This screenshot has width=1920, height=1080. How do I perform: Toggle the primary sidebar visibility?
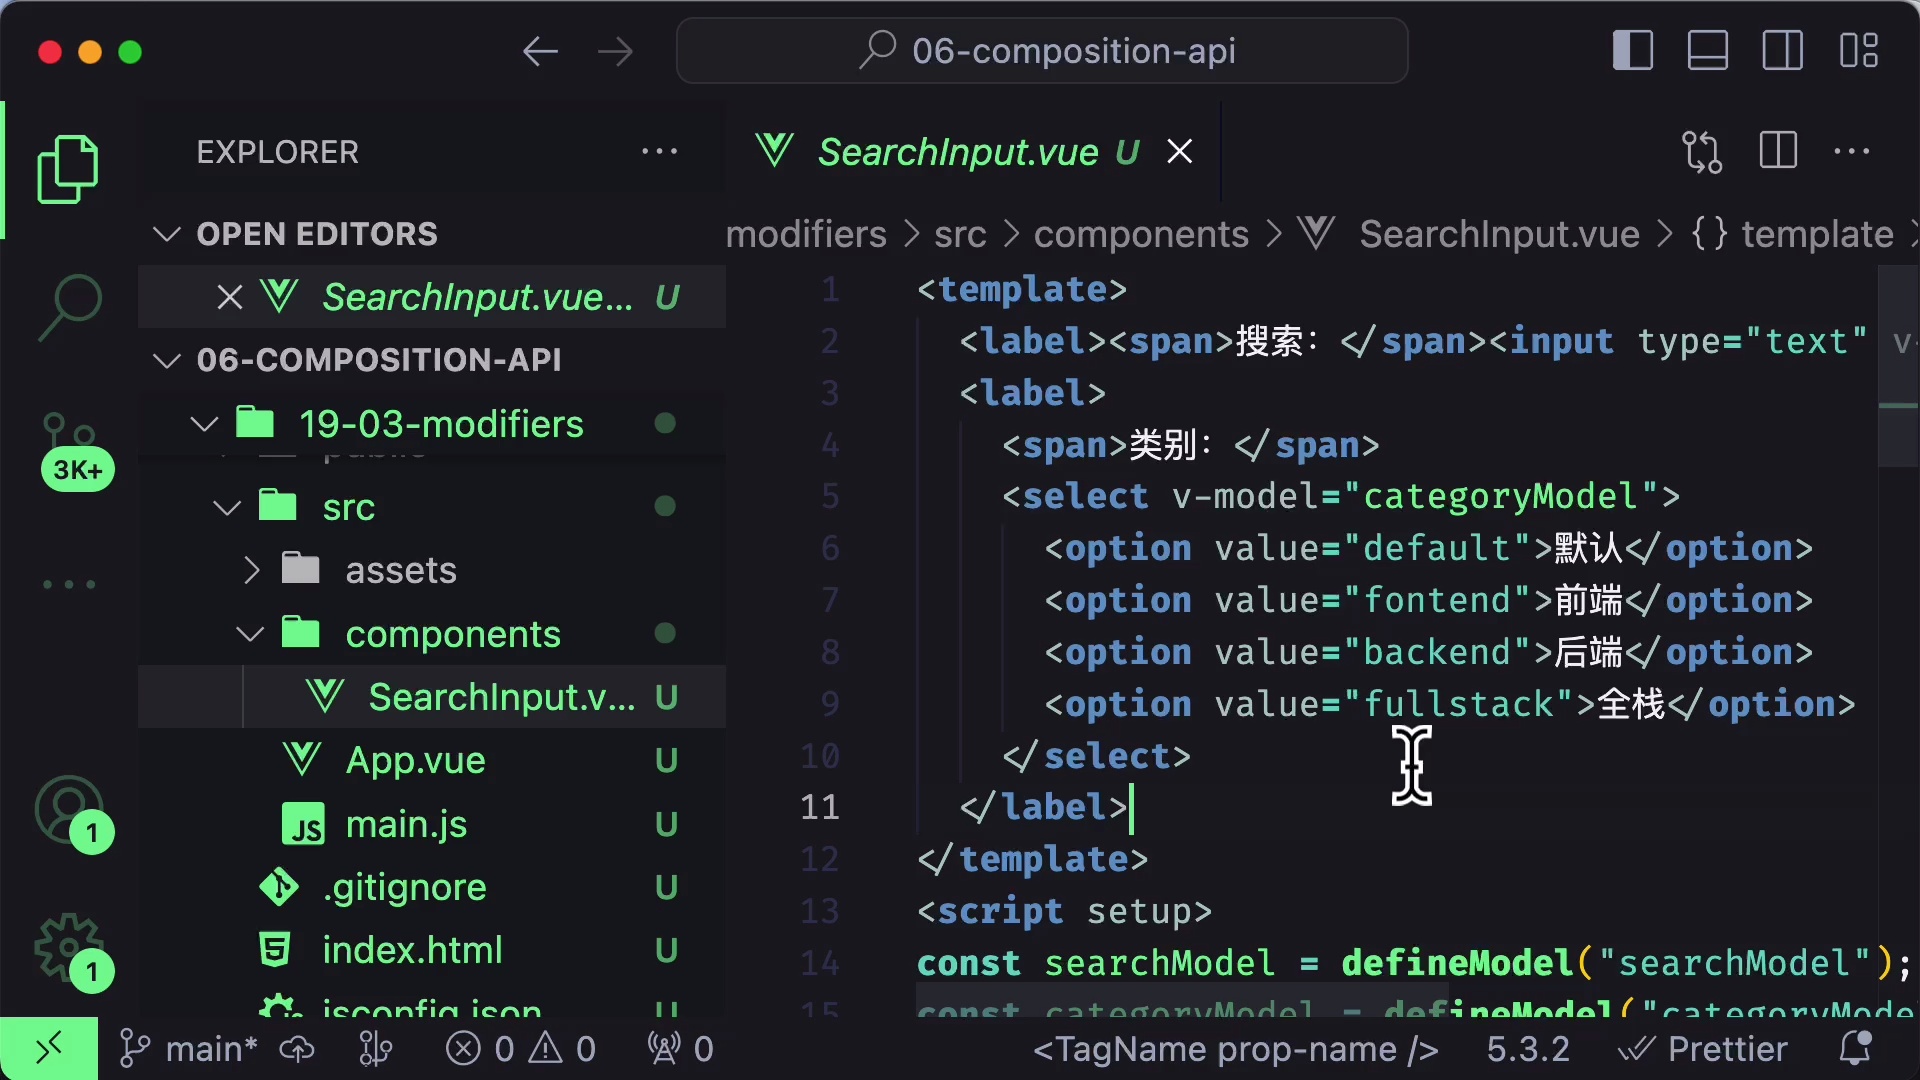[1632, 49]
